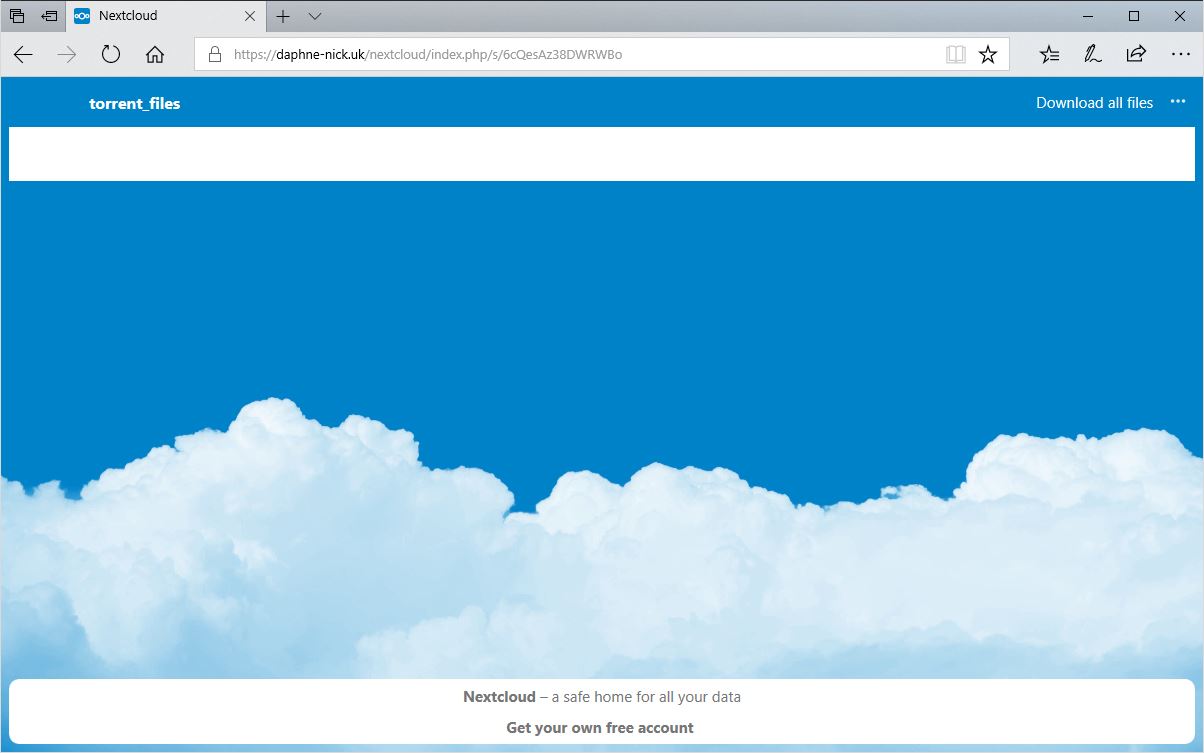Viewport: 1204px width, 753px height.
Task: Go to the home page
Action: [155, 55]
